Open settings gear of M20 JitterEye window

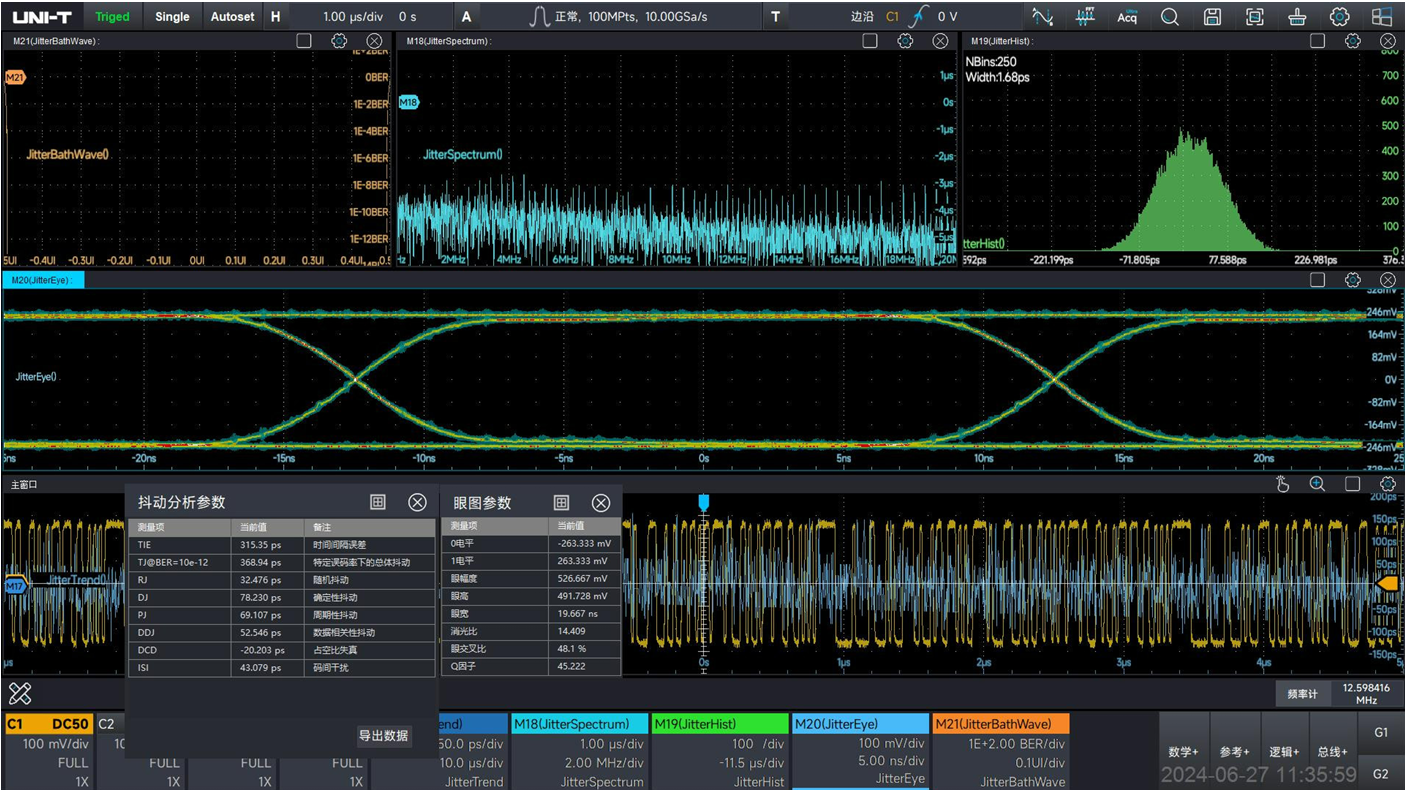(x=1353, y=280)
